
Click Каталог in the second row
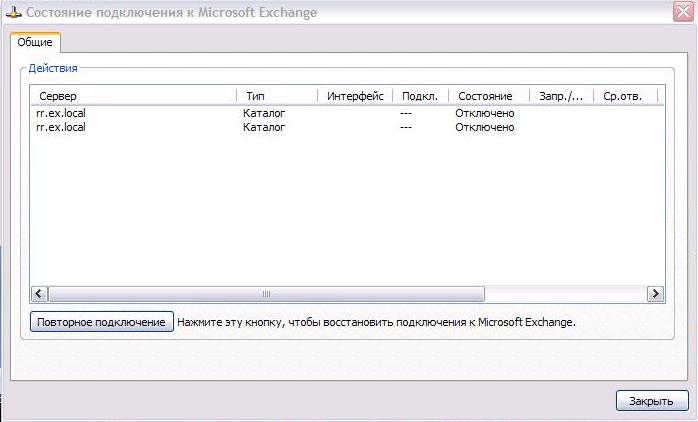click(x=264, y=127)
